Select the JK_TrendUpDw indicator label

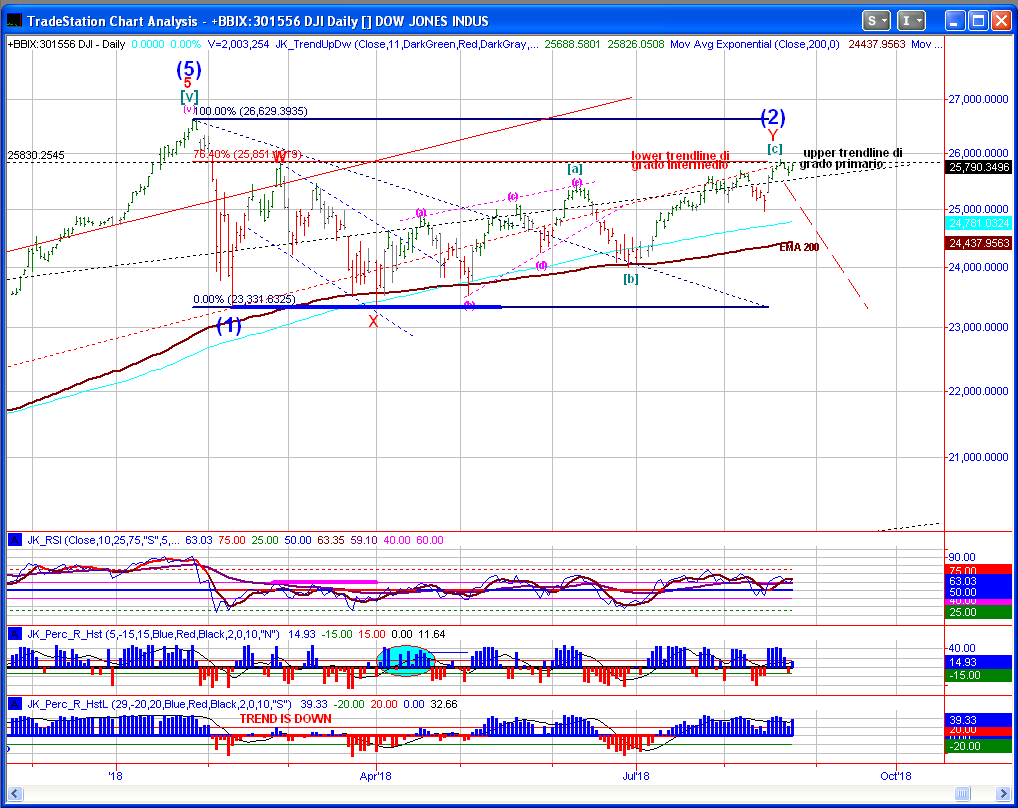(406, 44)
